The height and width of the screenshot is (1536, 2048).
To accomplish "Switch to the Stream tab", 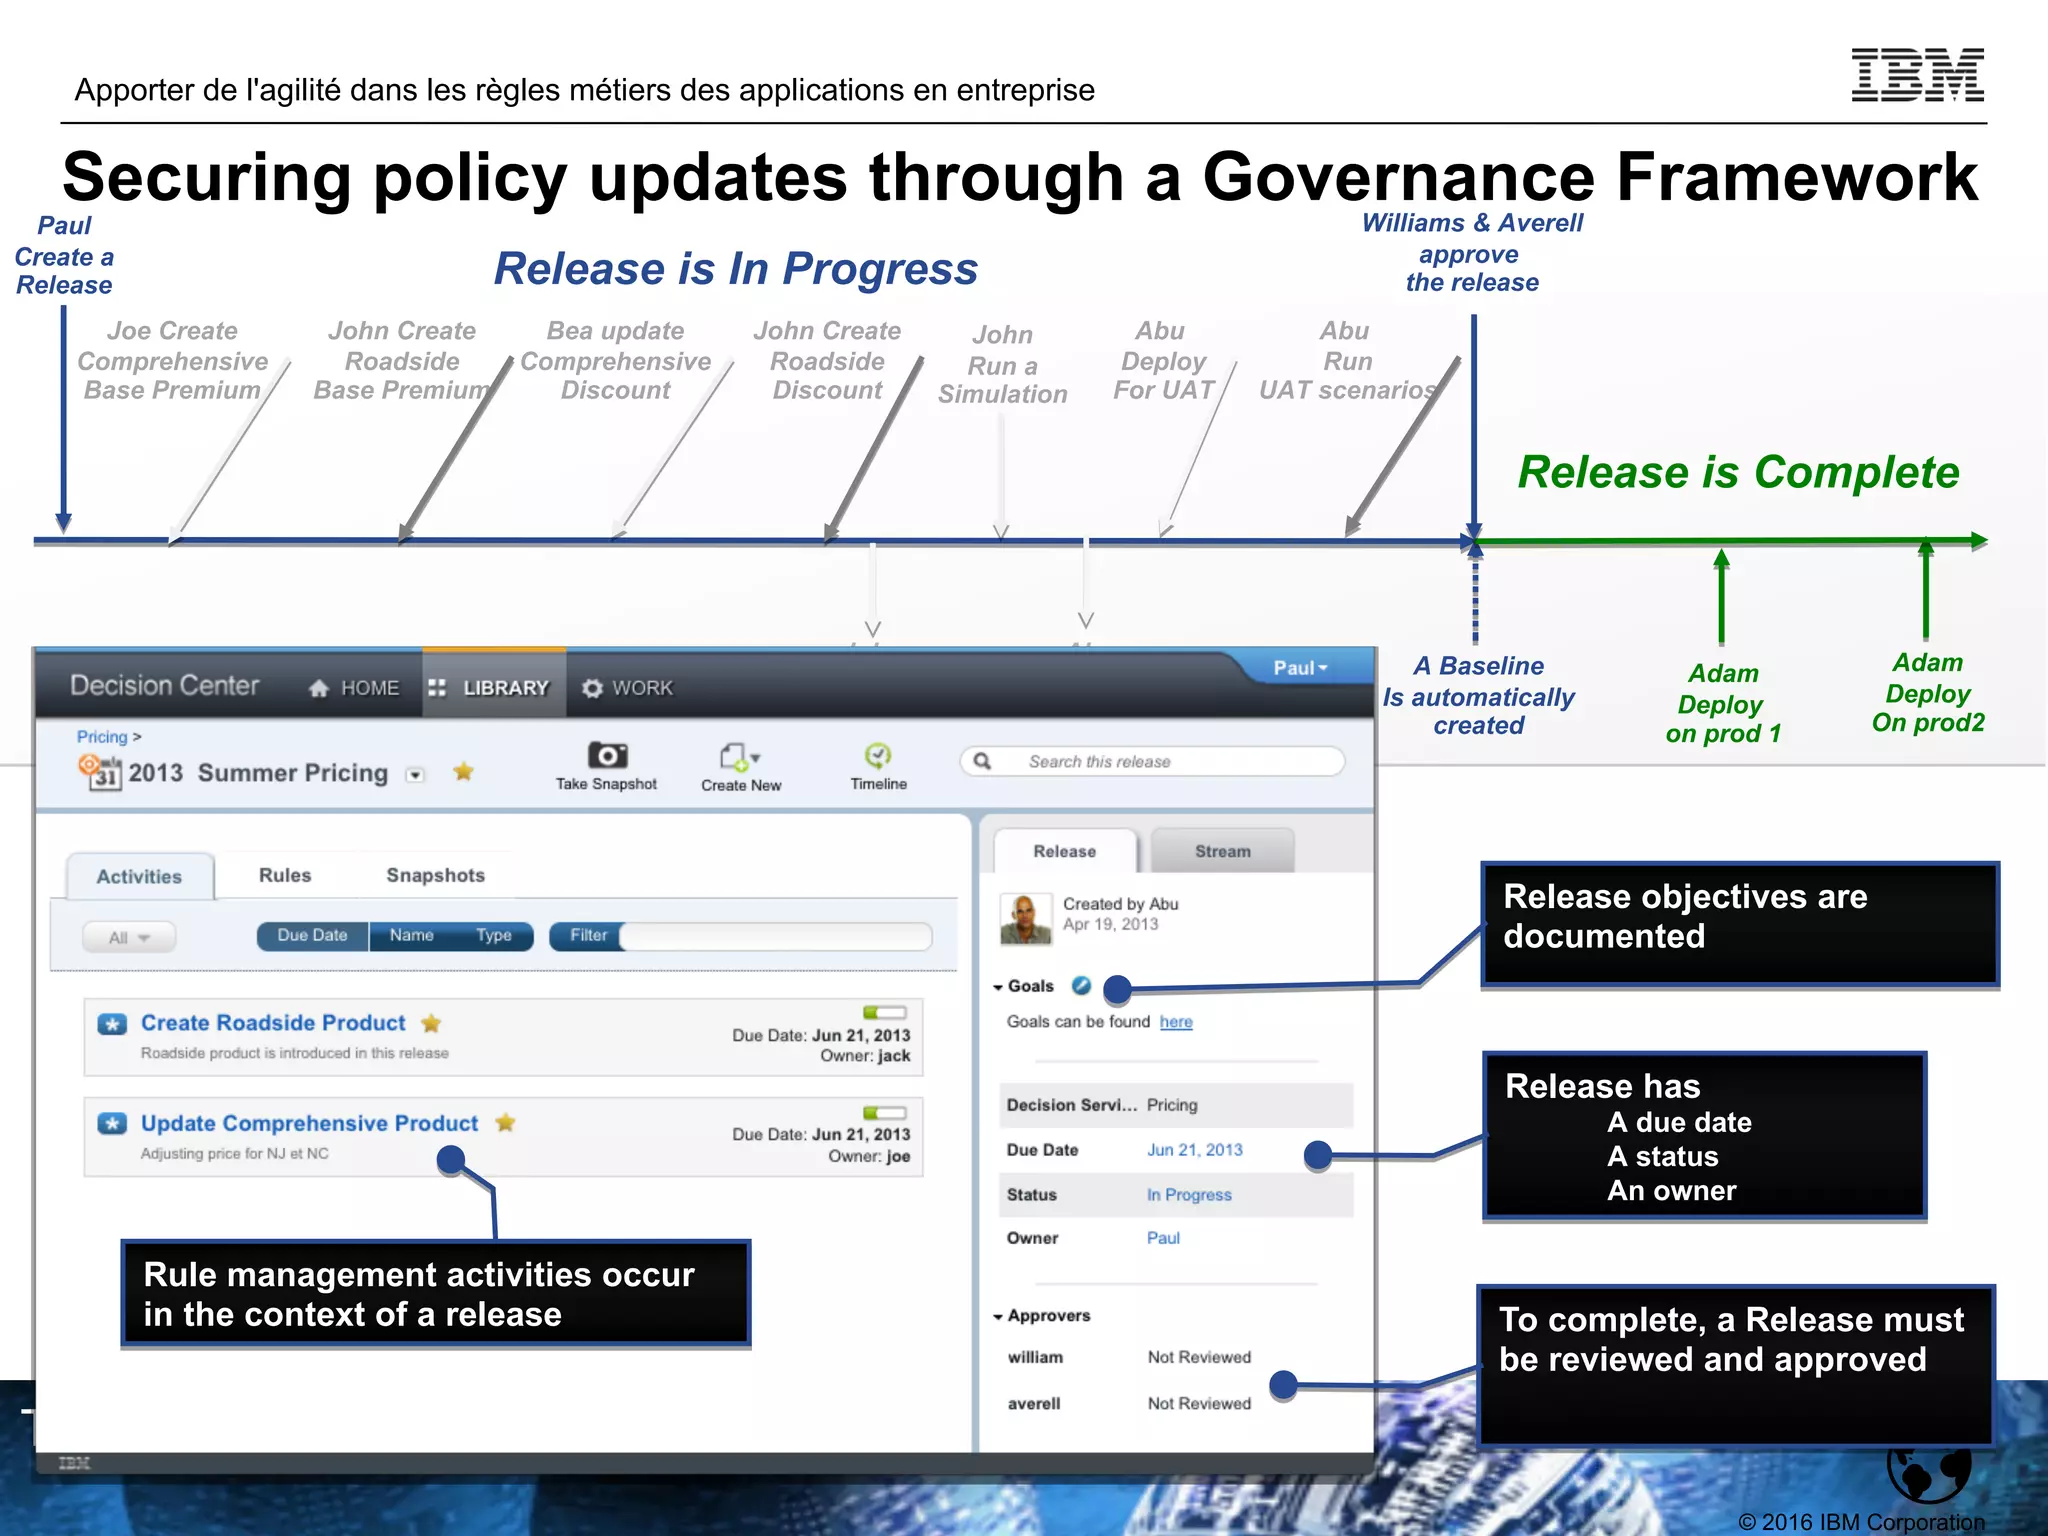I will tap(1222, 851).
